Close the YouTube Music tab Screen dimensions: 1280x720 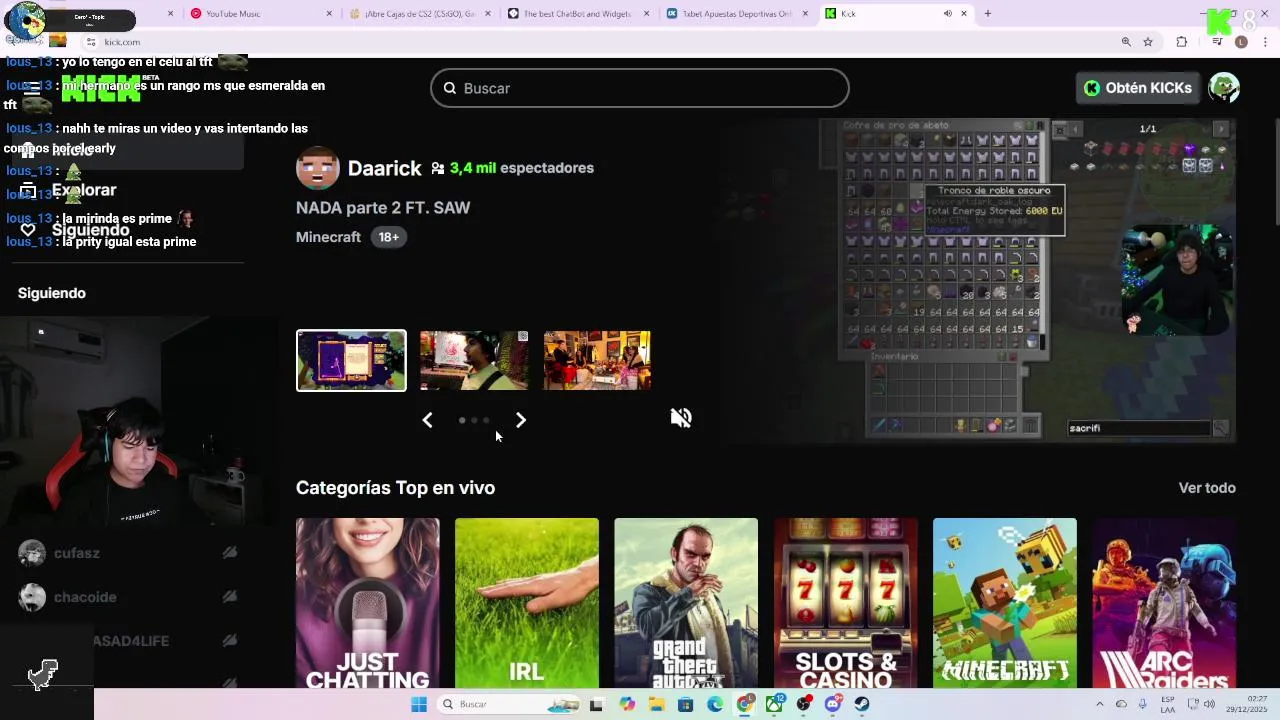pyautogui.click(x=330, y=14)
